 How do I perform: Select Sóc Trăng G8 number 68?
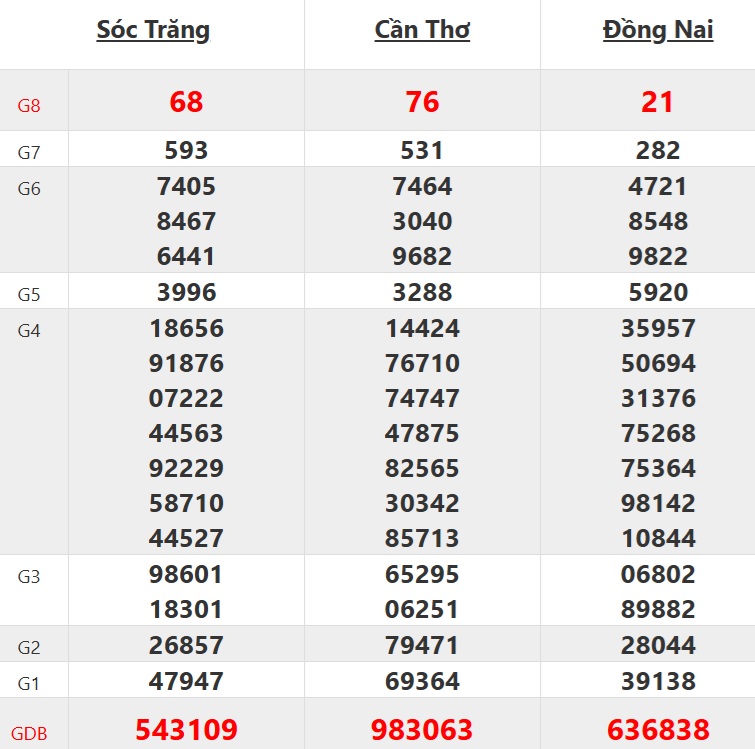coord(186,102)
